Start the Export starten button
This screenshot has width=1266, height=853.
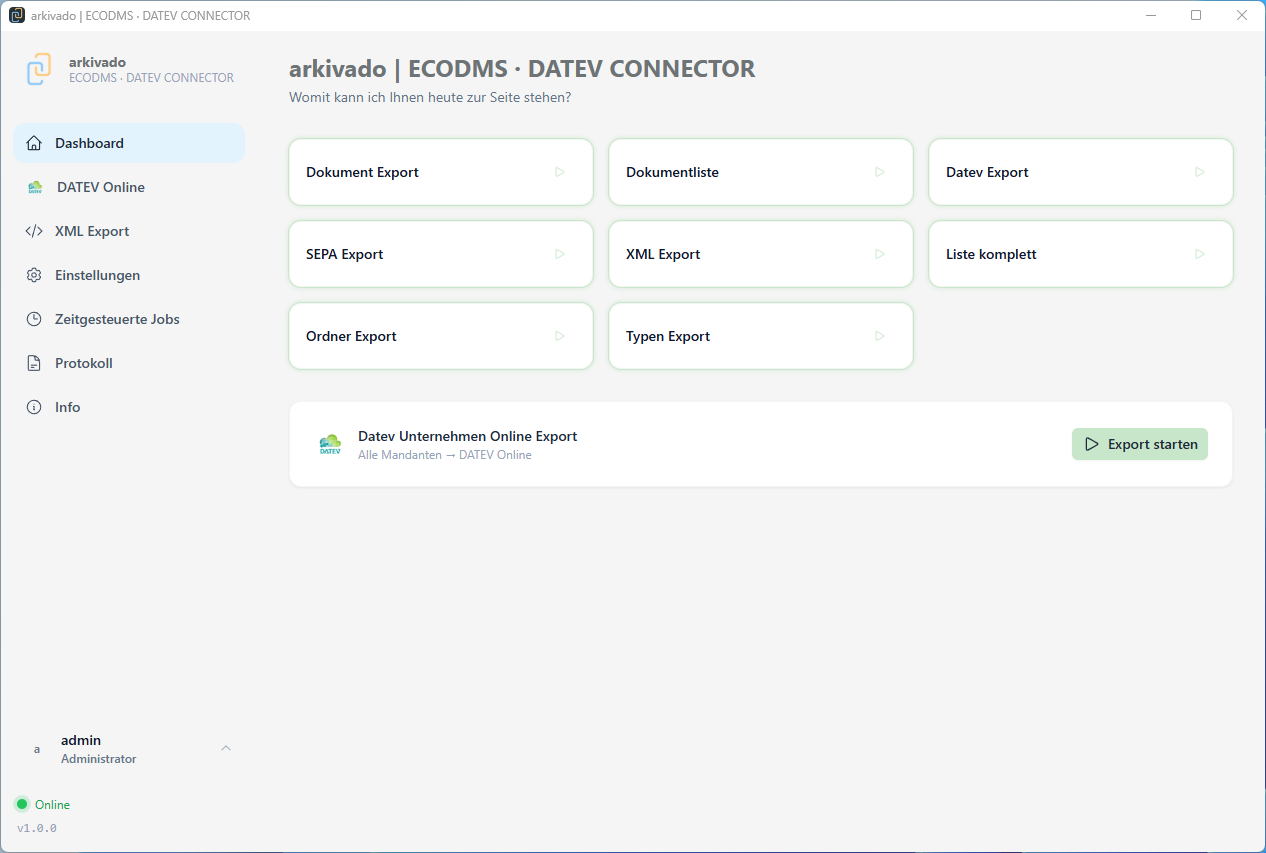1140,444
